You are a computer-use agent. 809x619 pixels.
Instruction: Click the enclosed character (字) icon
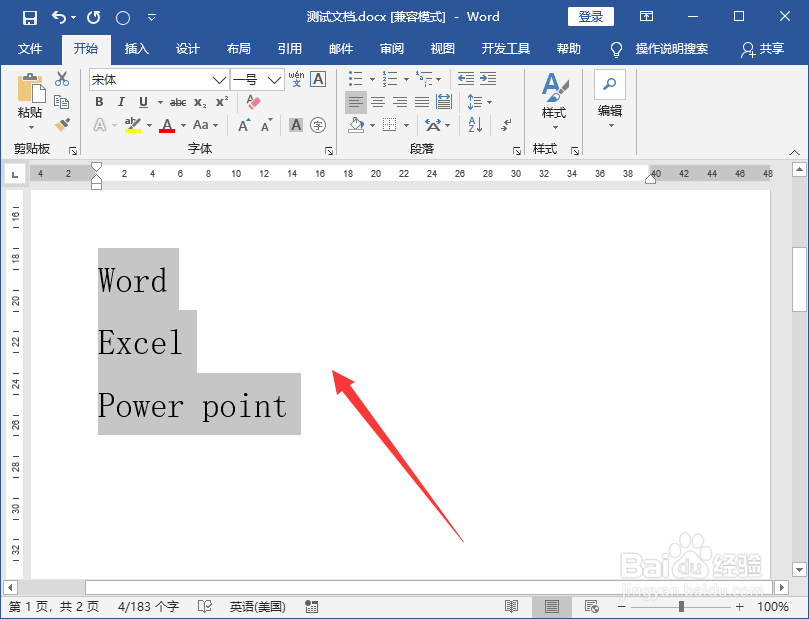tap(318, 125)
